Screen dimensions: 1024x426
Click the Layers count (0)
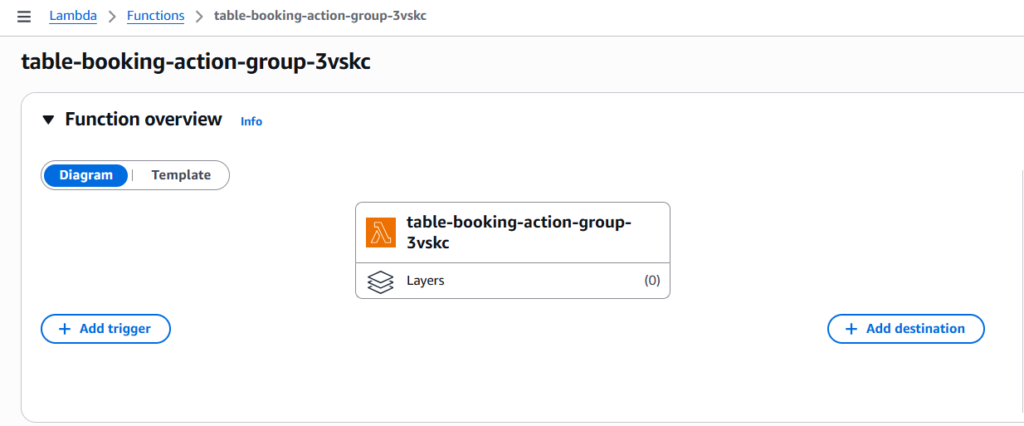click(652, 281)
